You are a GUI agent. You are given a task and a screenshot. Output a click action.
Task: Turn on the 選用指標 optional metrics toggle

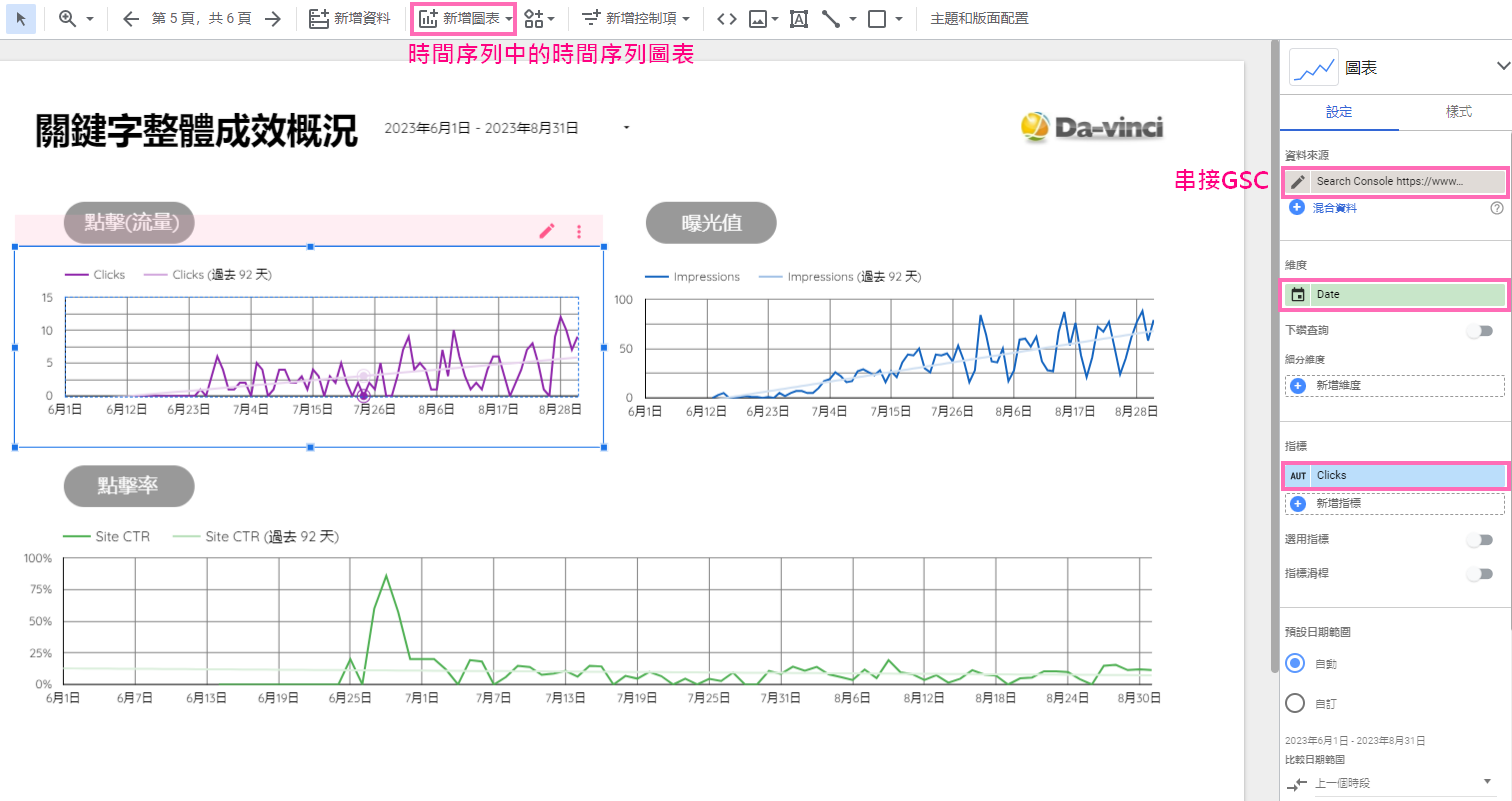point(1479,540)
